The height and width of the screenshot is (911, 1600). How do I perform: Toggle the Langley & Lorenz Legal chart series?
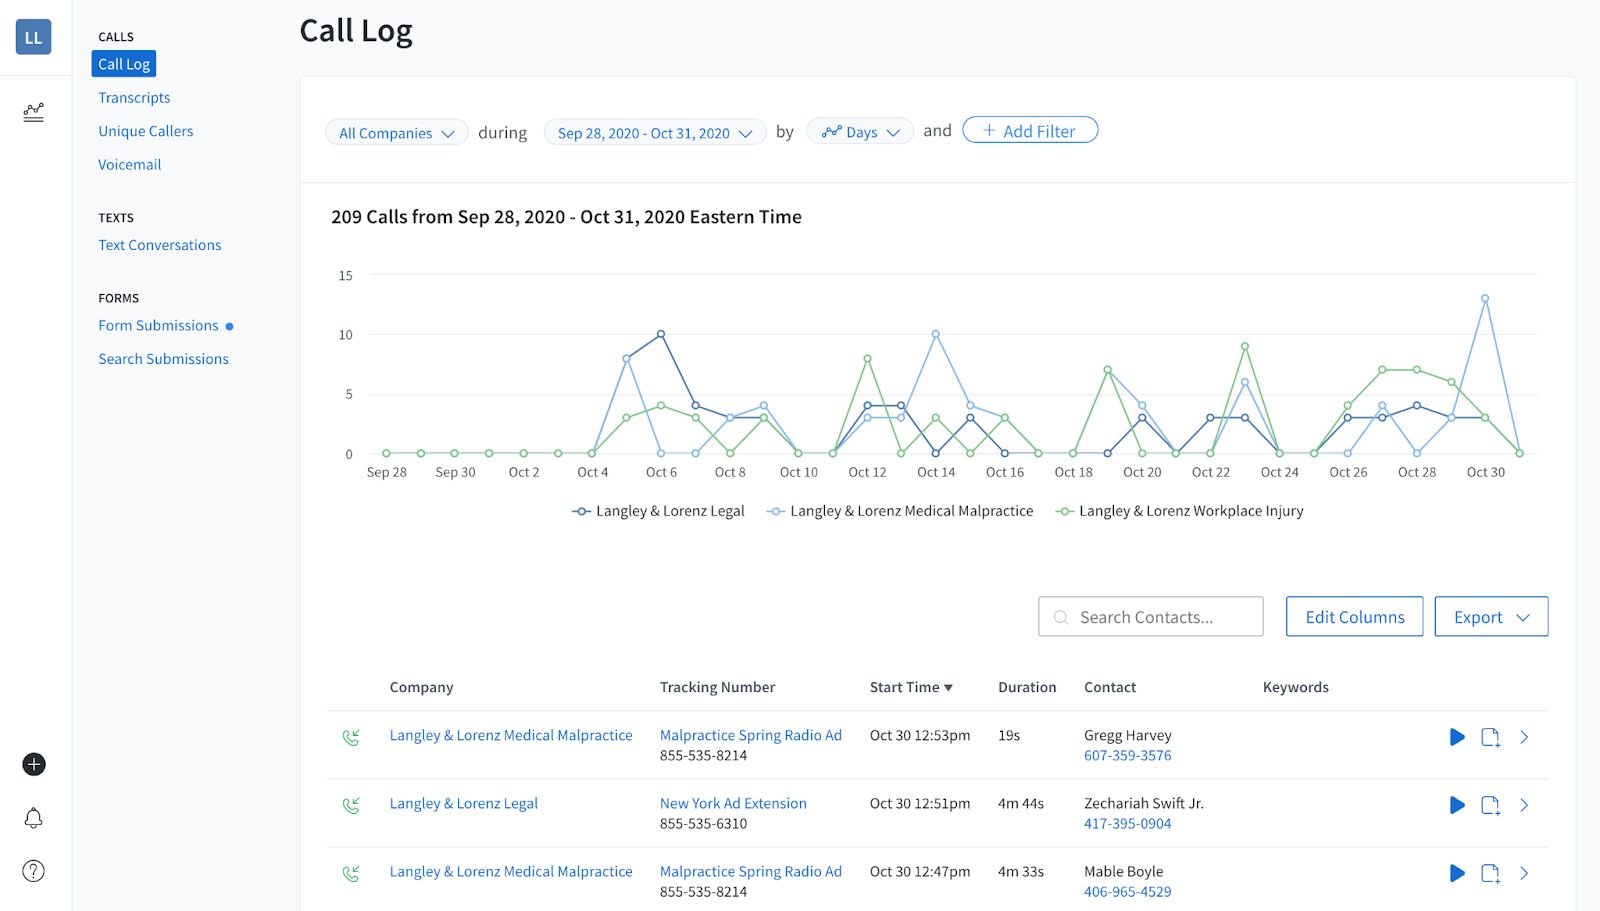point(660,511)
